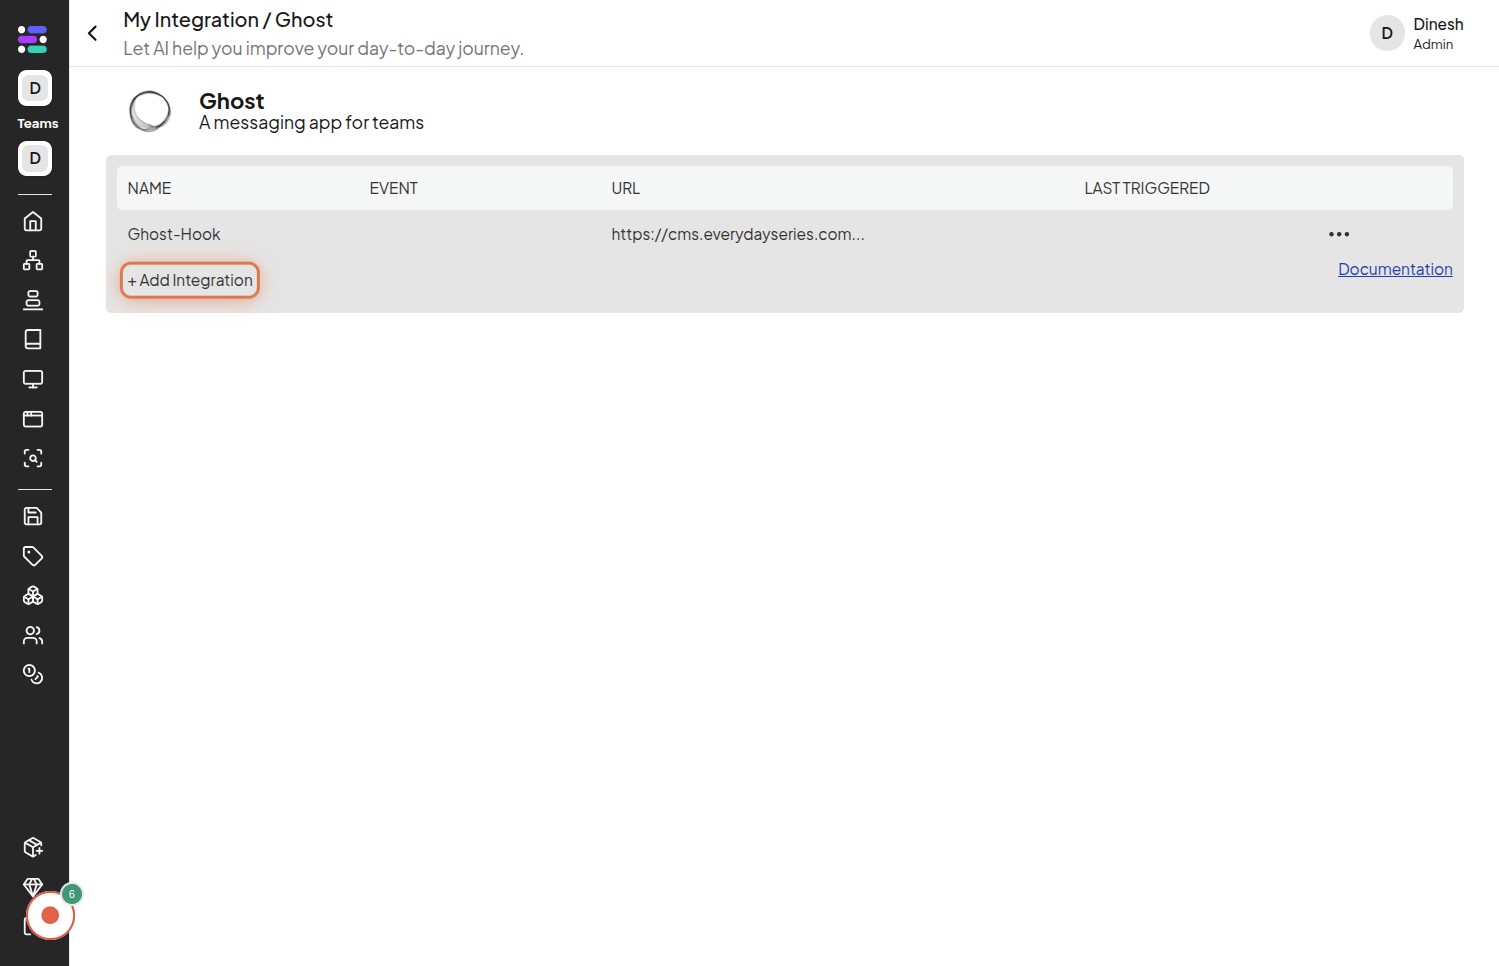
Task: Click the My Integration / Ghost breadcrumb
Action: point(228,20)
